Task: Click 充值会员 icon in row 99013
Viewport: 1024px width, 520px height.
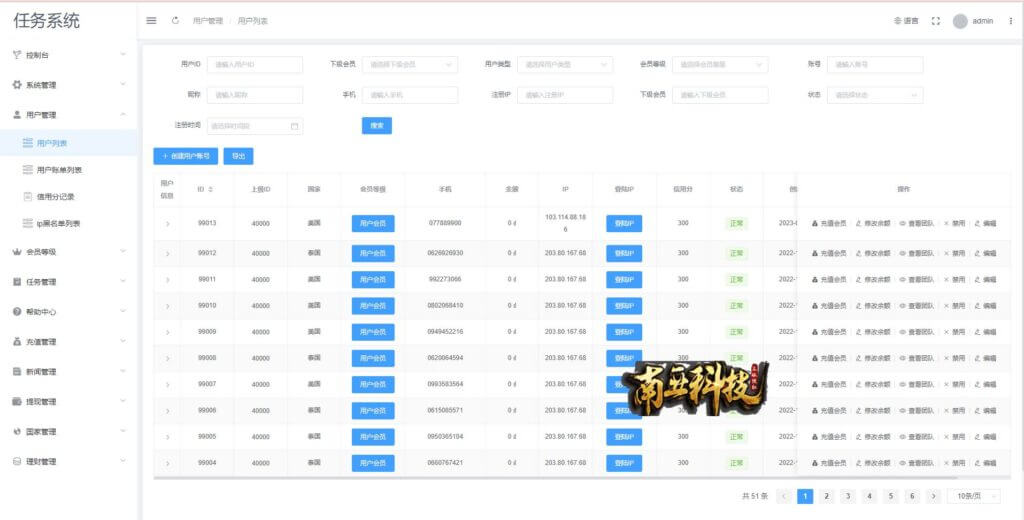Action: [x=815, y=223]
